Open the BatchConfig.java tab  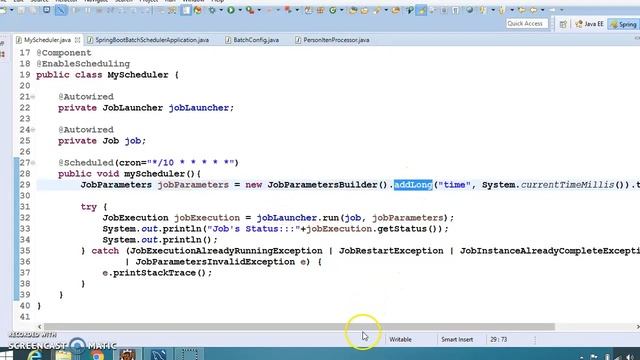[x=256, y=40]
